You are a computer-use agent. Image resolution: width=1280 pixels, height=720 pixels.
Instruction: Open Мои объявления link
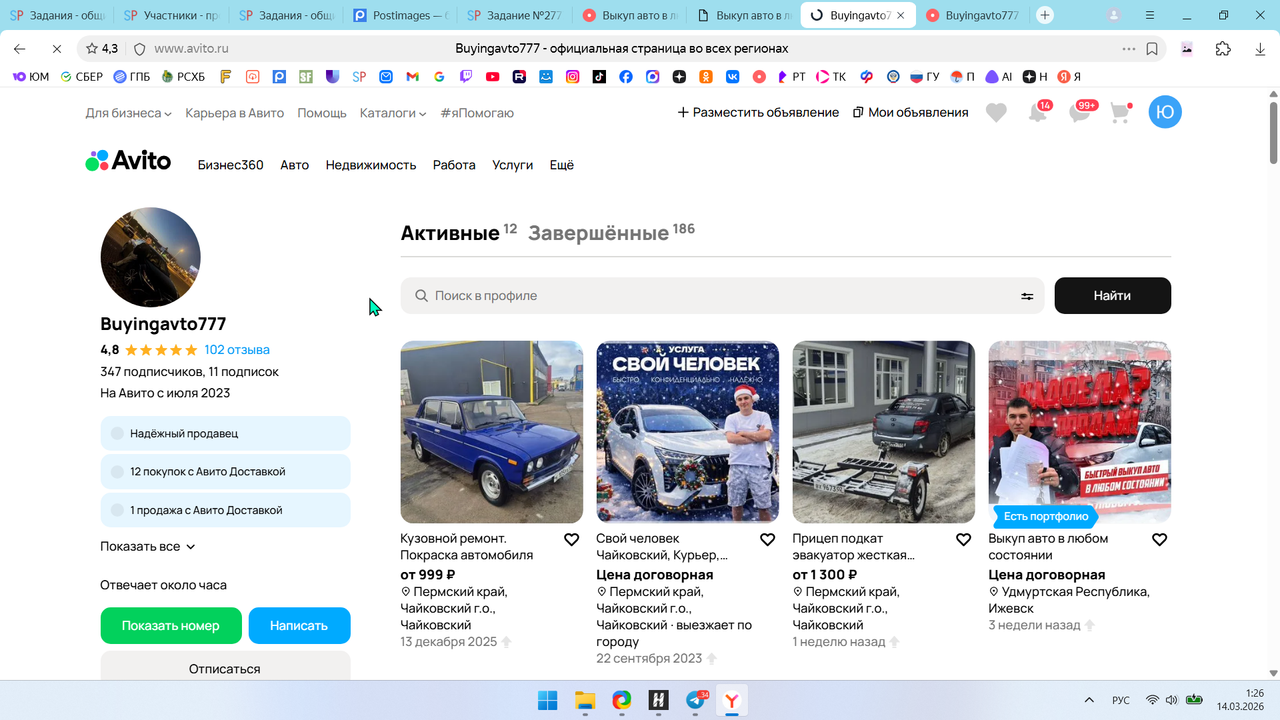click(x=910, y=113)
